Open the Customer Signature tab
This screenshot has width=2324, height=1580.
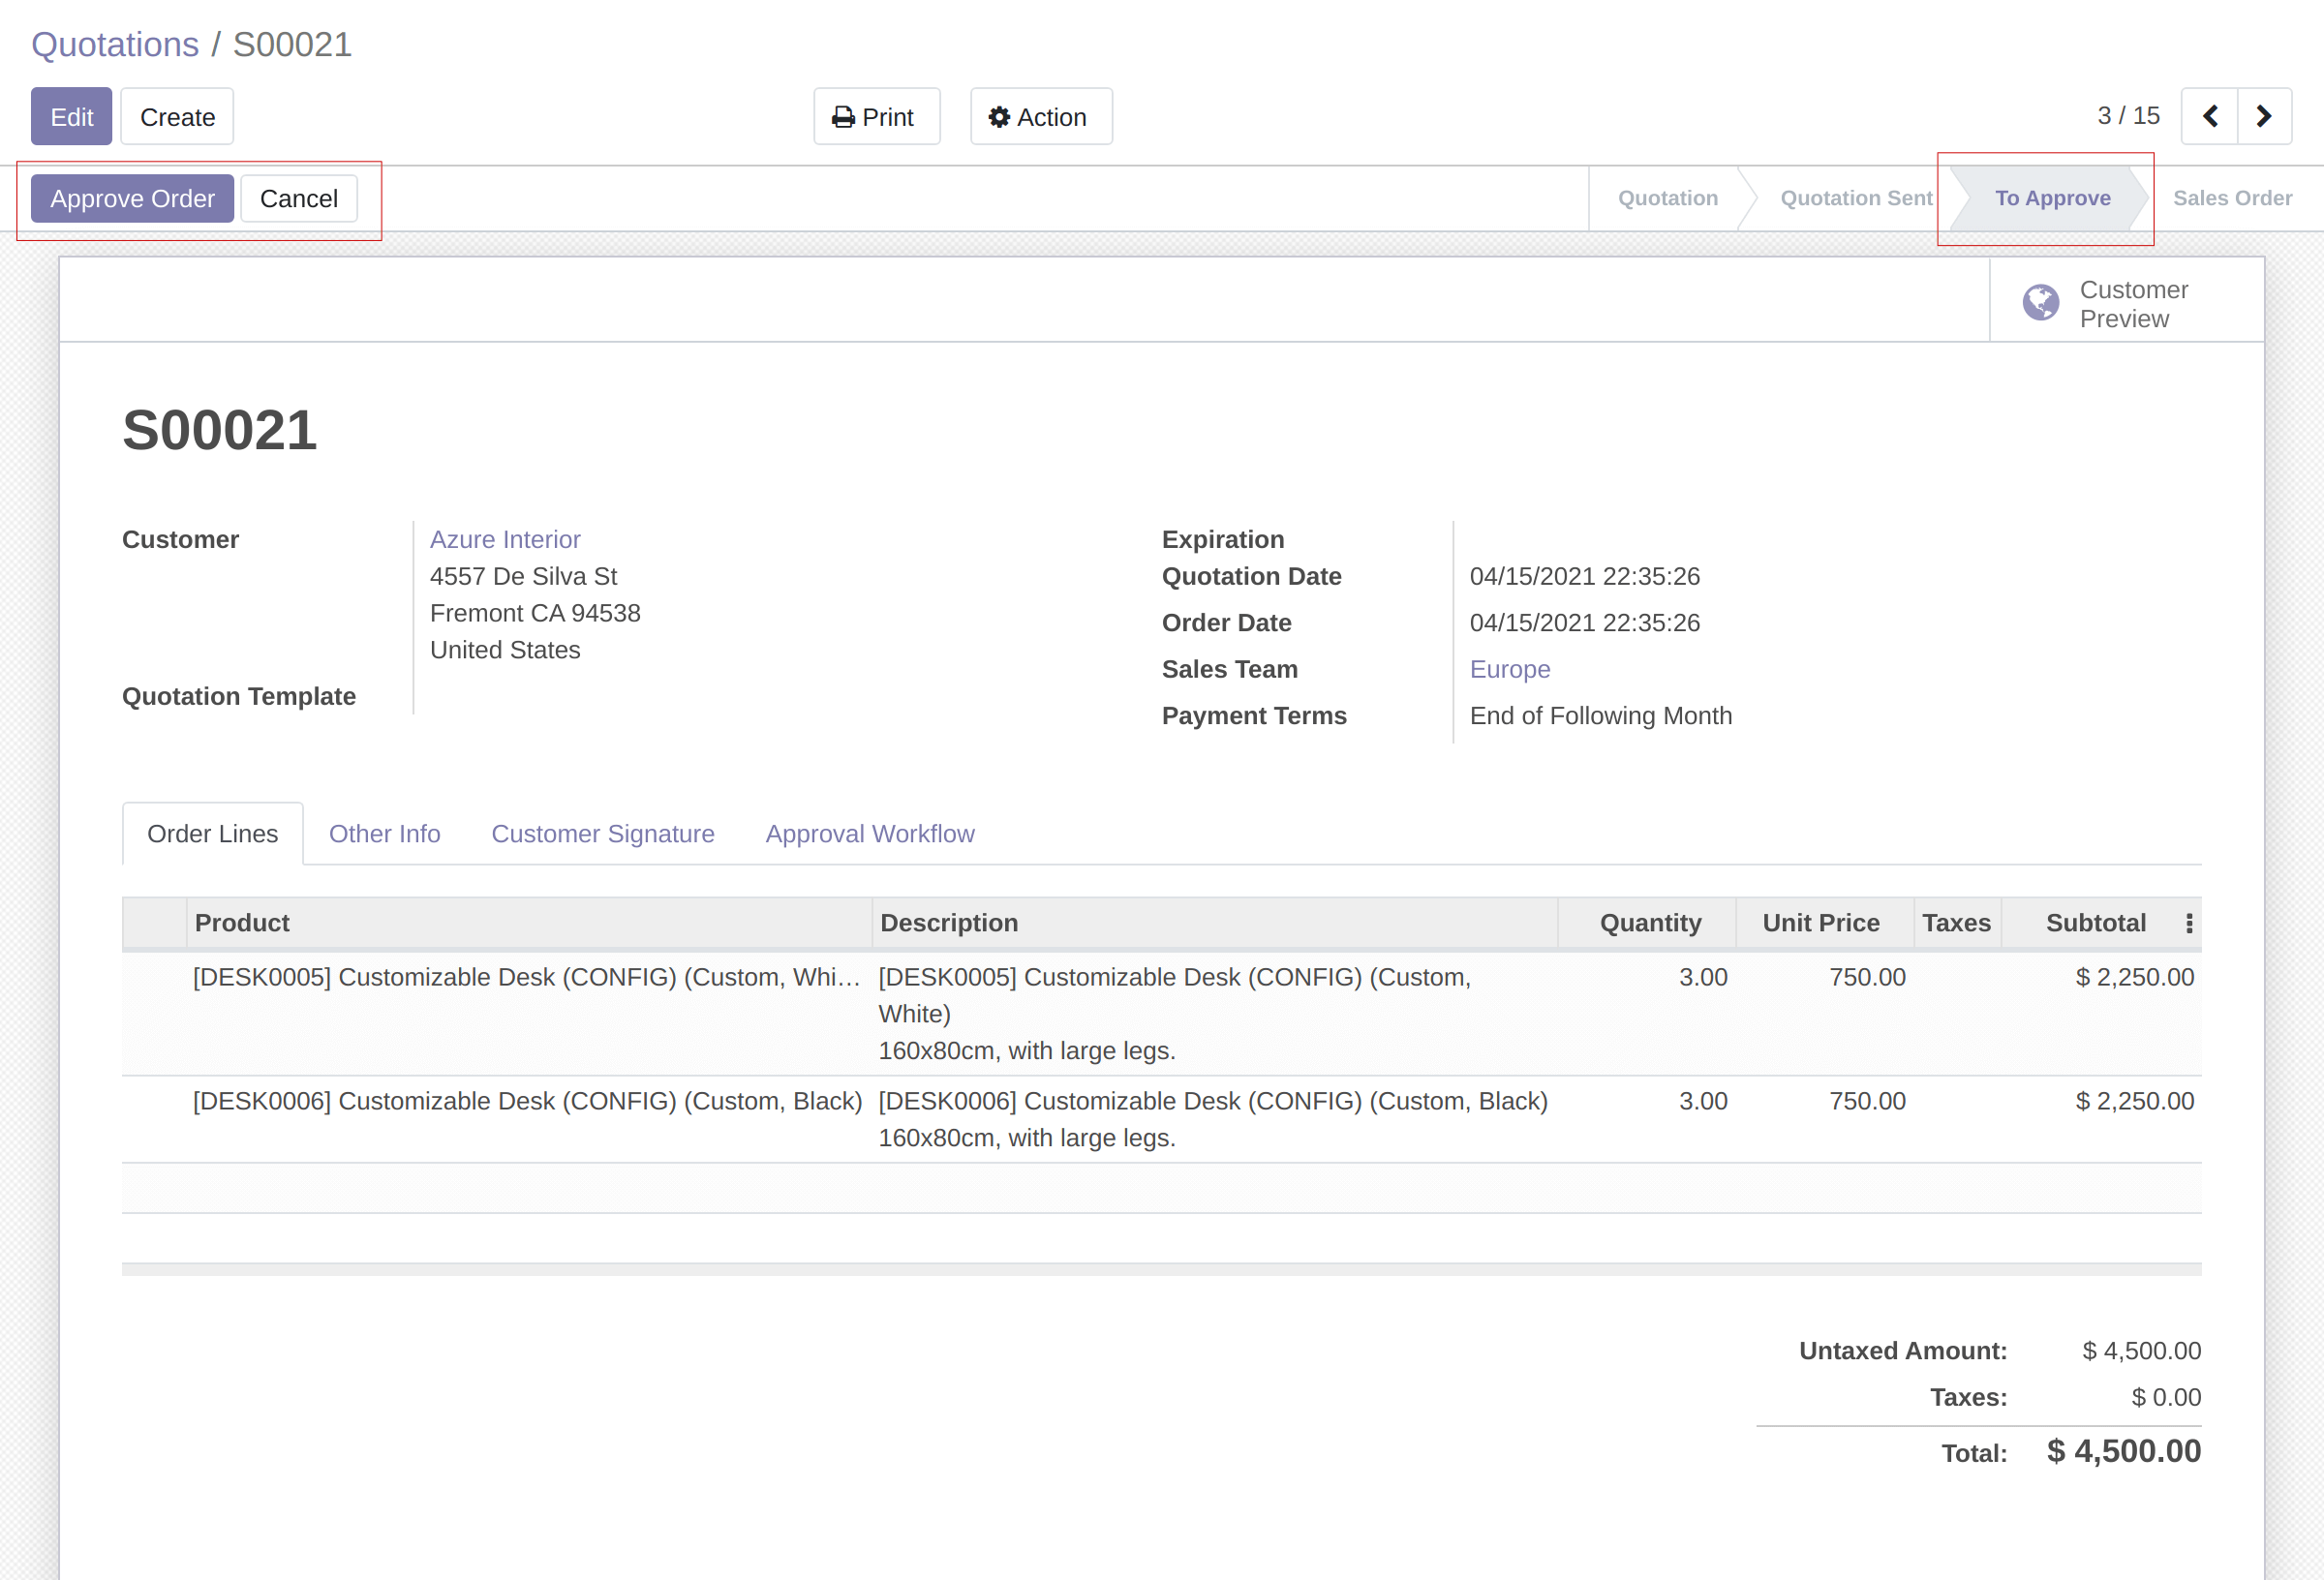[602, 834]
